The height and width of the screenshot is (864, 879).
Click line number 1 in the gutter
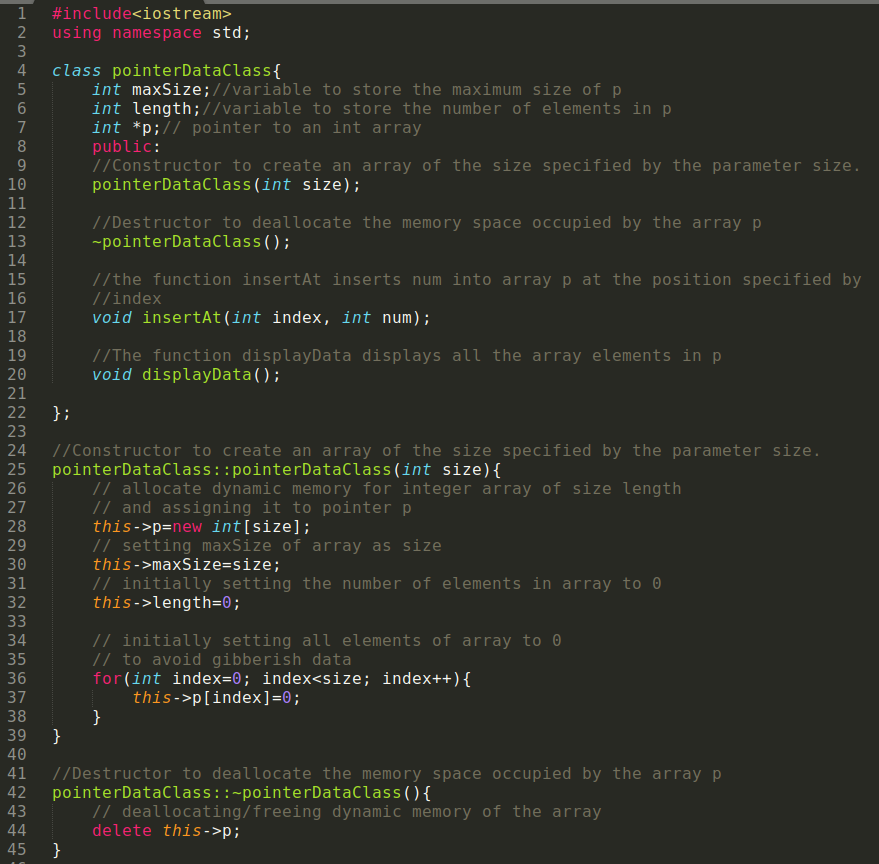point(21,13)
